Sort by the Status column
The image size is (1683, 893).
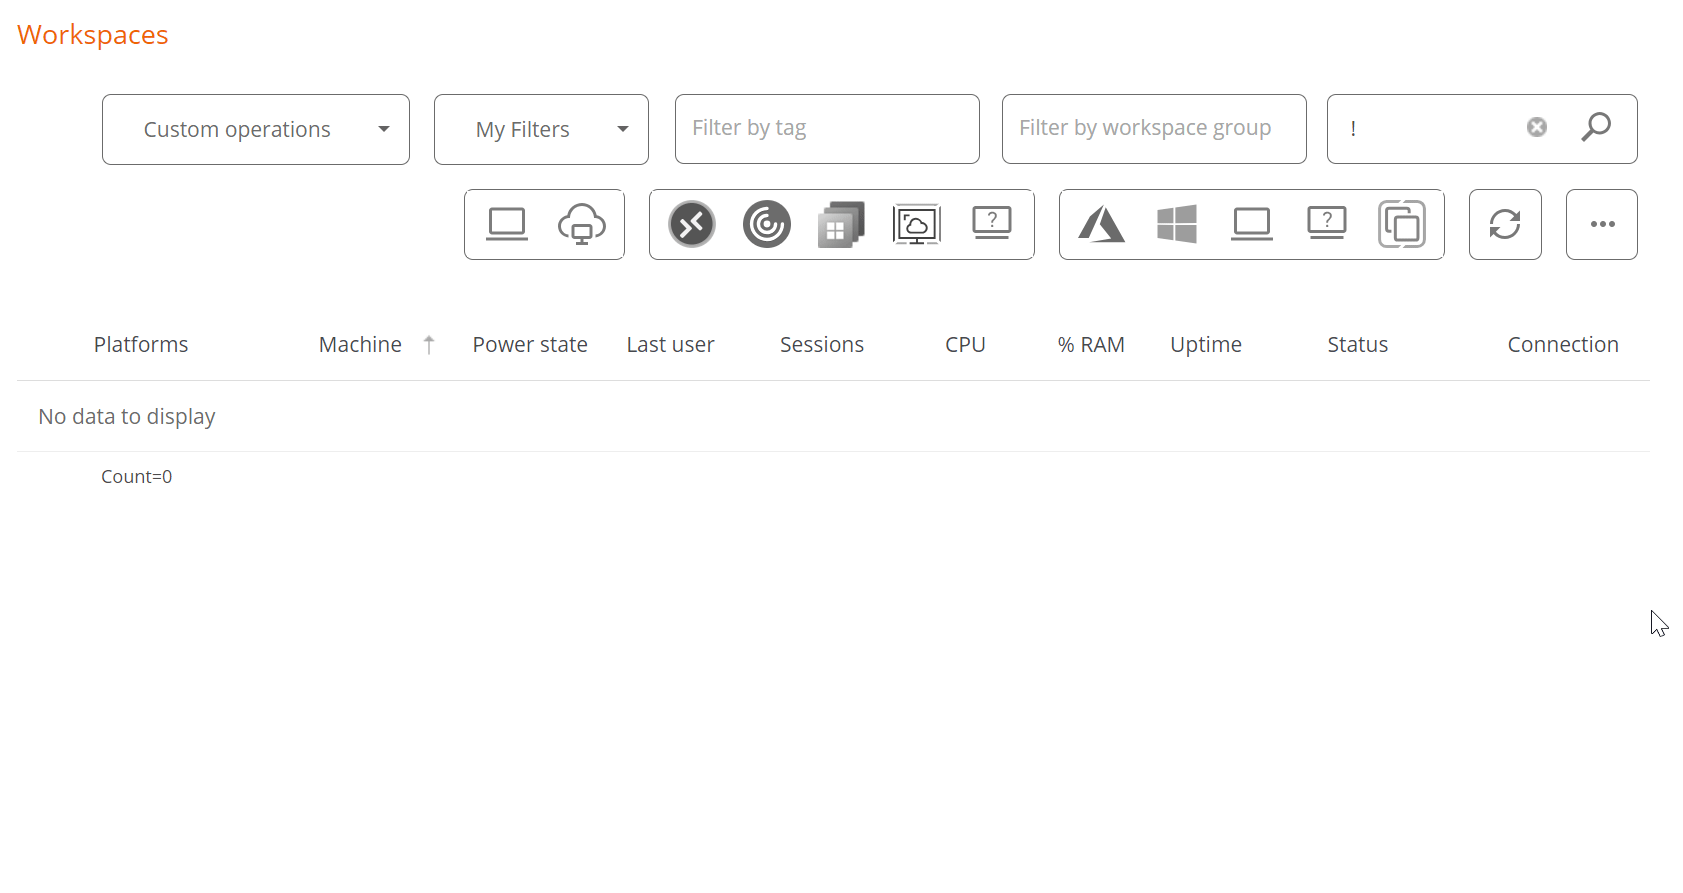1357,344
